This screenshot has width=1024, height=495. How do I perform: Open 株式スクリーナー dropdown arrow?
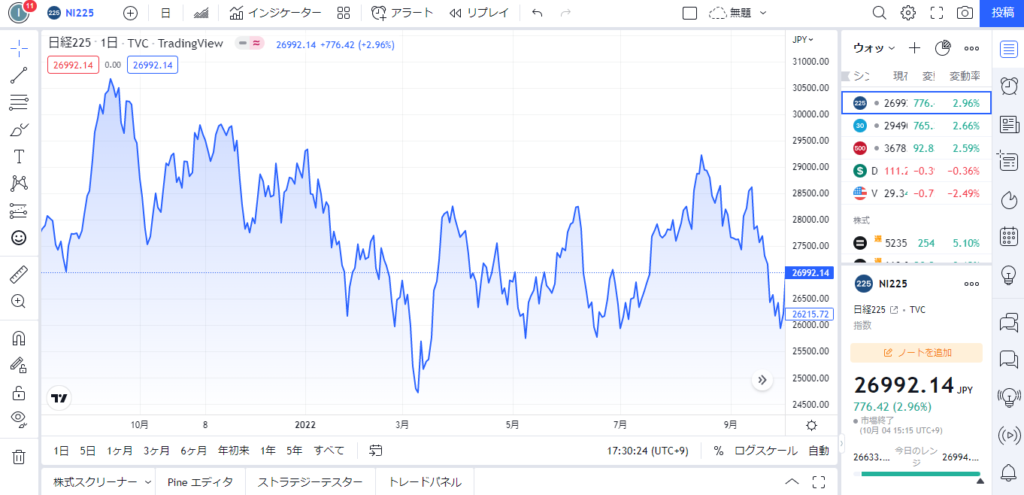(x=148, y=482)
